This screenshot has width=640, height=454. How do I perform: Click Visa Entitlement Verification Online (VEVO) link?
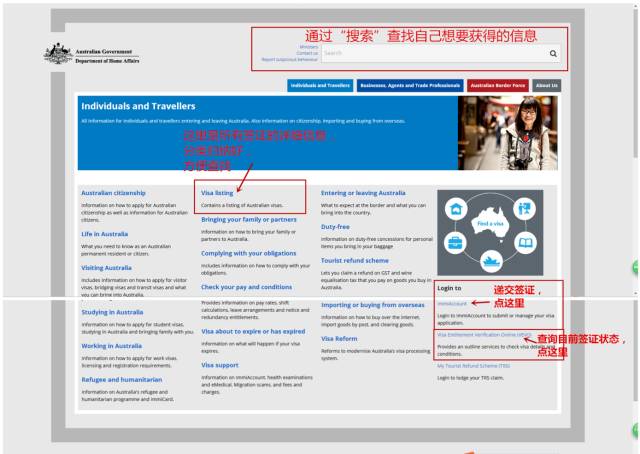click(x=484, y=335)
